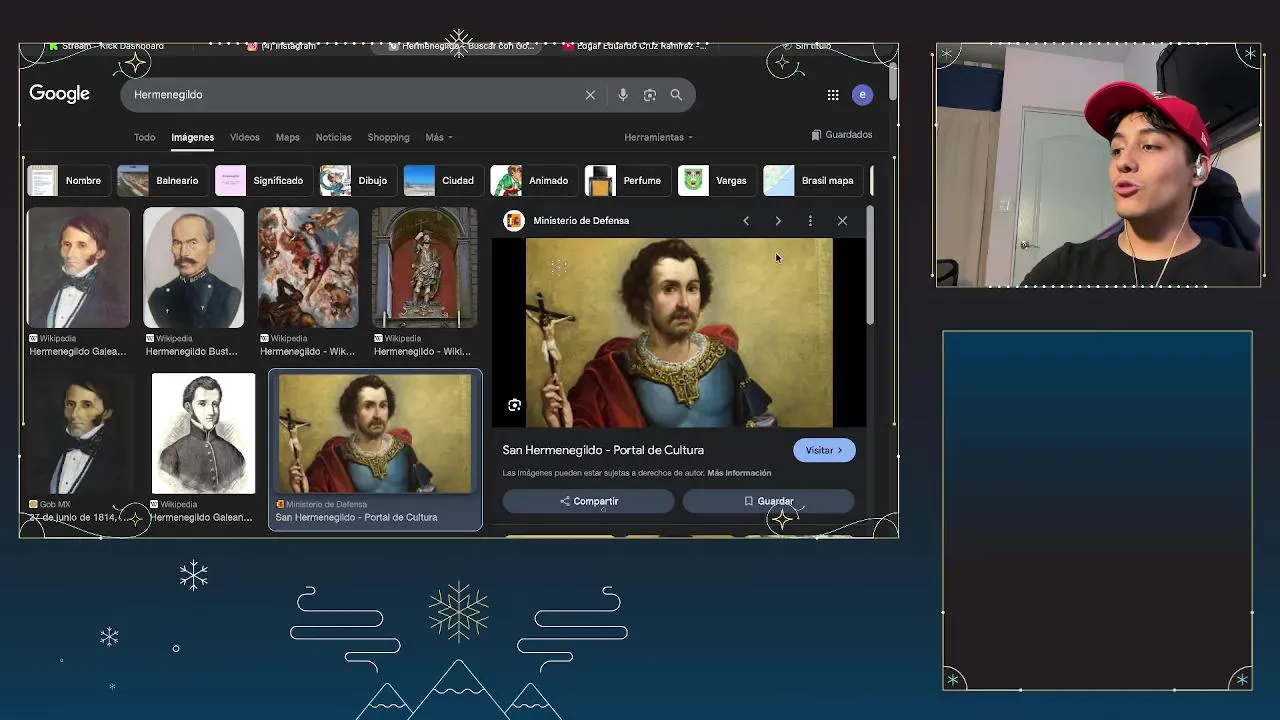Screen dimensions: 1280x720
Task: Select the Dibujo filter chip
Action: 356,181
